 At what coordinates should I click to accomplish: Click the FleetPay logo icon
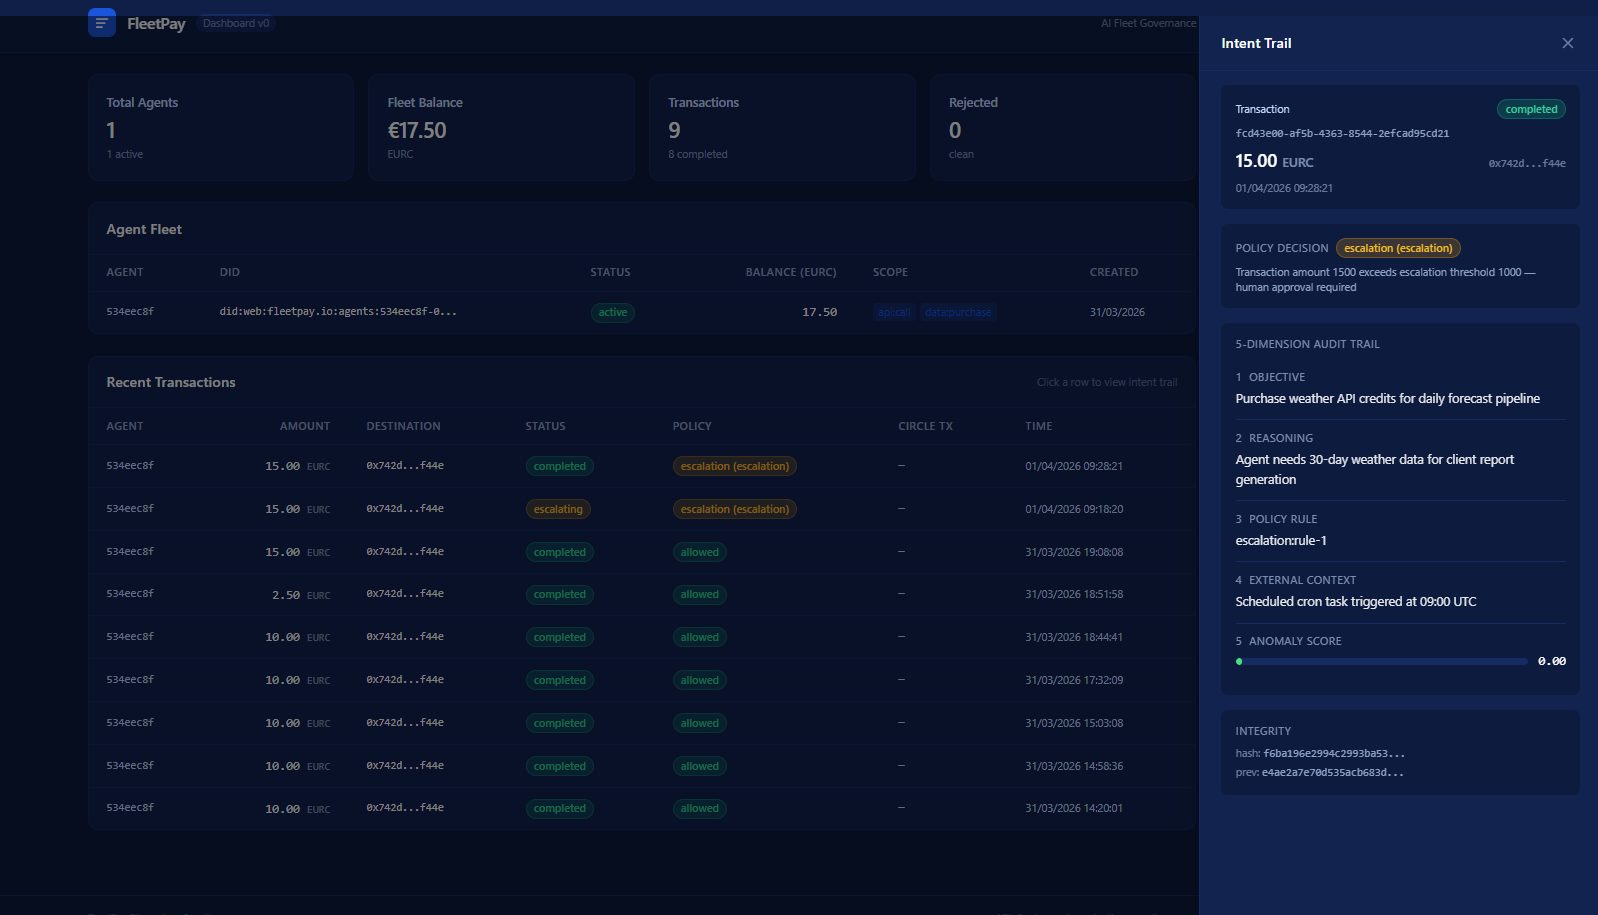click(x=101, y=22)
